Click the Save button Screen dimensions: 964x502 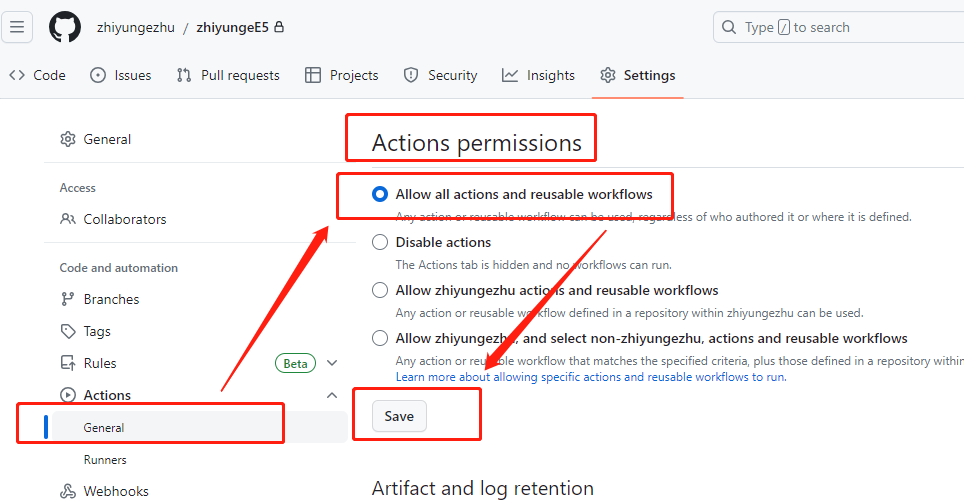(399, 417)
